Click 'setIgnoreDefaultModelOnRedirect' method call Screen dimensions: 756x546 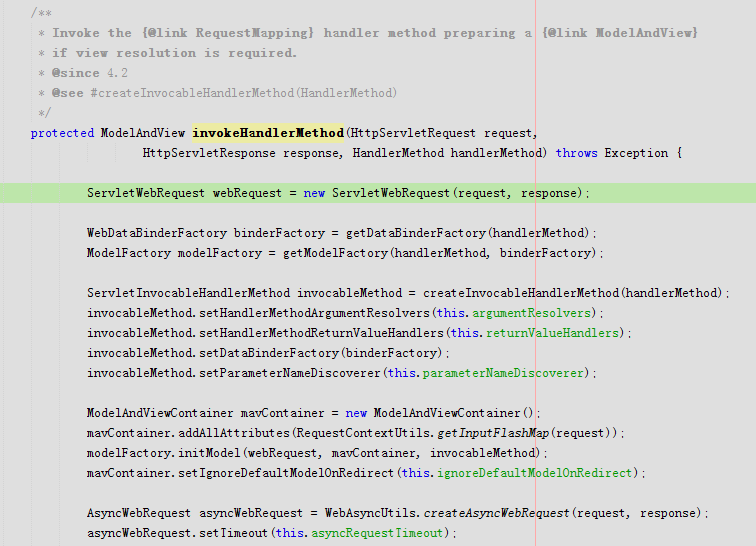pyautogui.click(x=286, y=473)
